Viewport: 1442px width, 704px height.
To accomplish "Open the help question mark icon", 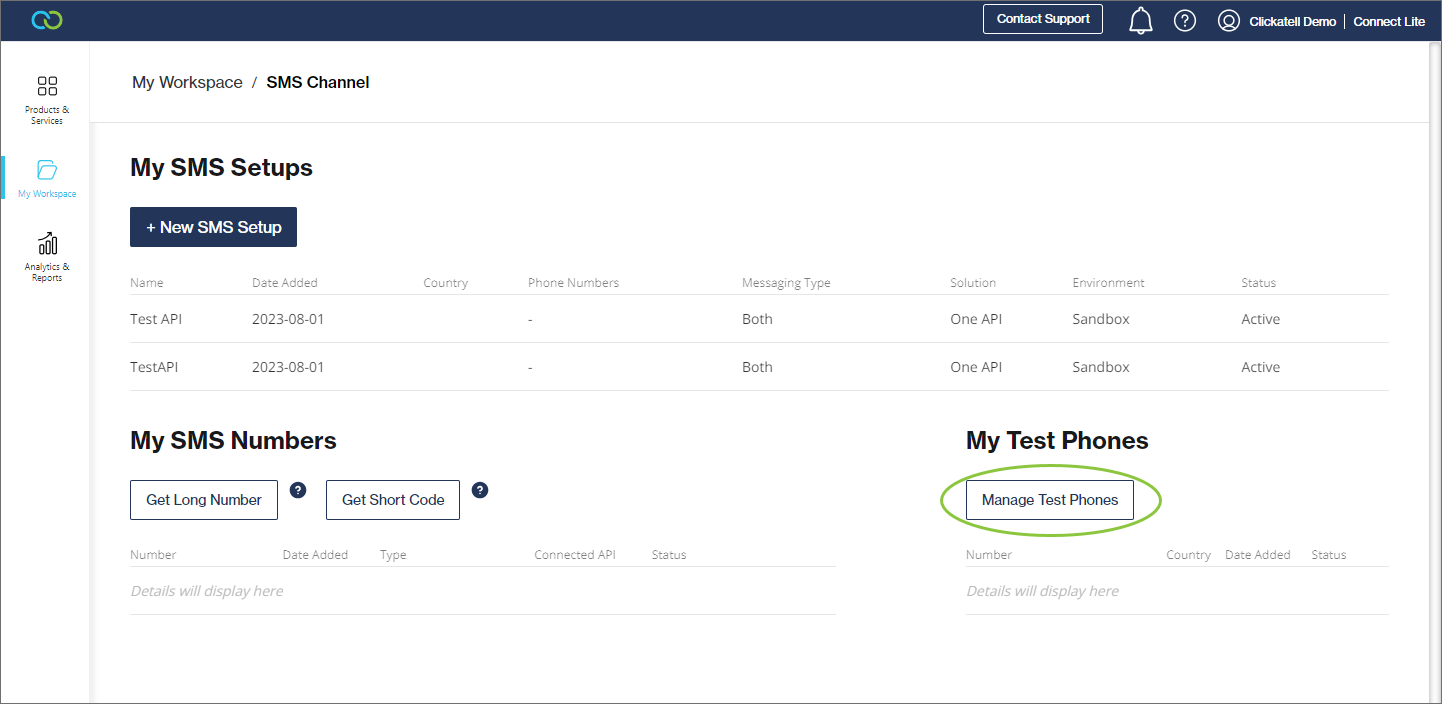I will point(1185,21).
